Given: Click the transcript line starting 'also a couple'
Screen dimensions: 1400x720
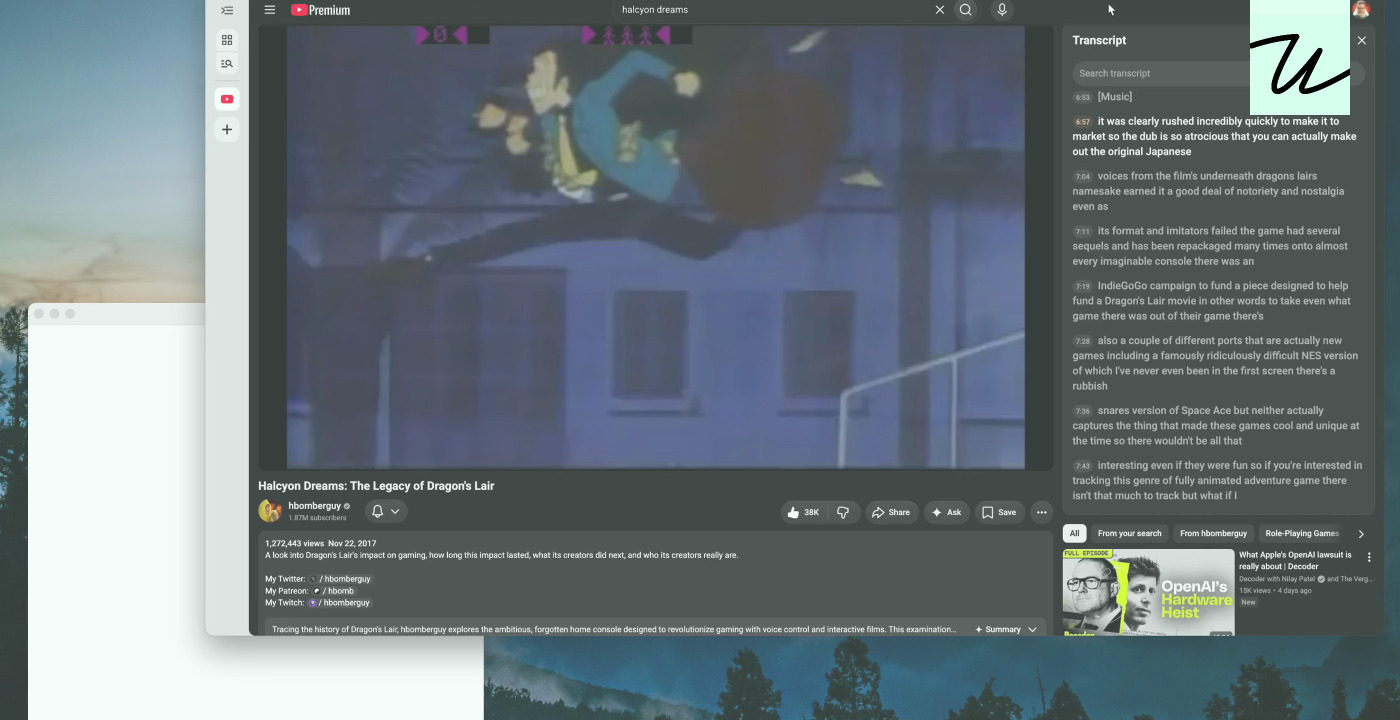Looking at the screenshot, I should 1217,363.
